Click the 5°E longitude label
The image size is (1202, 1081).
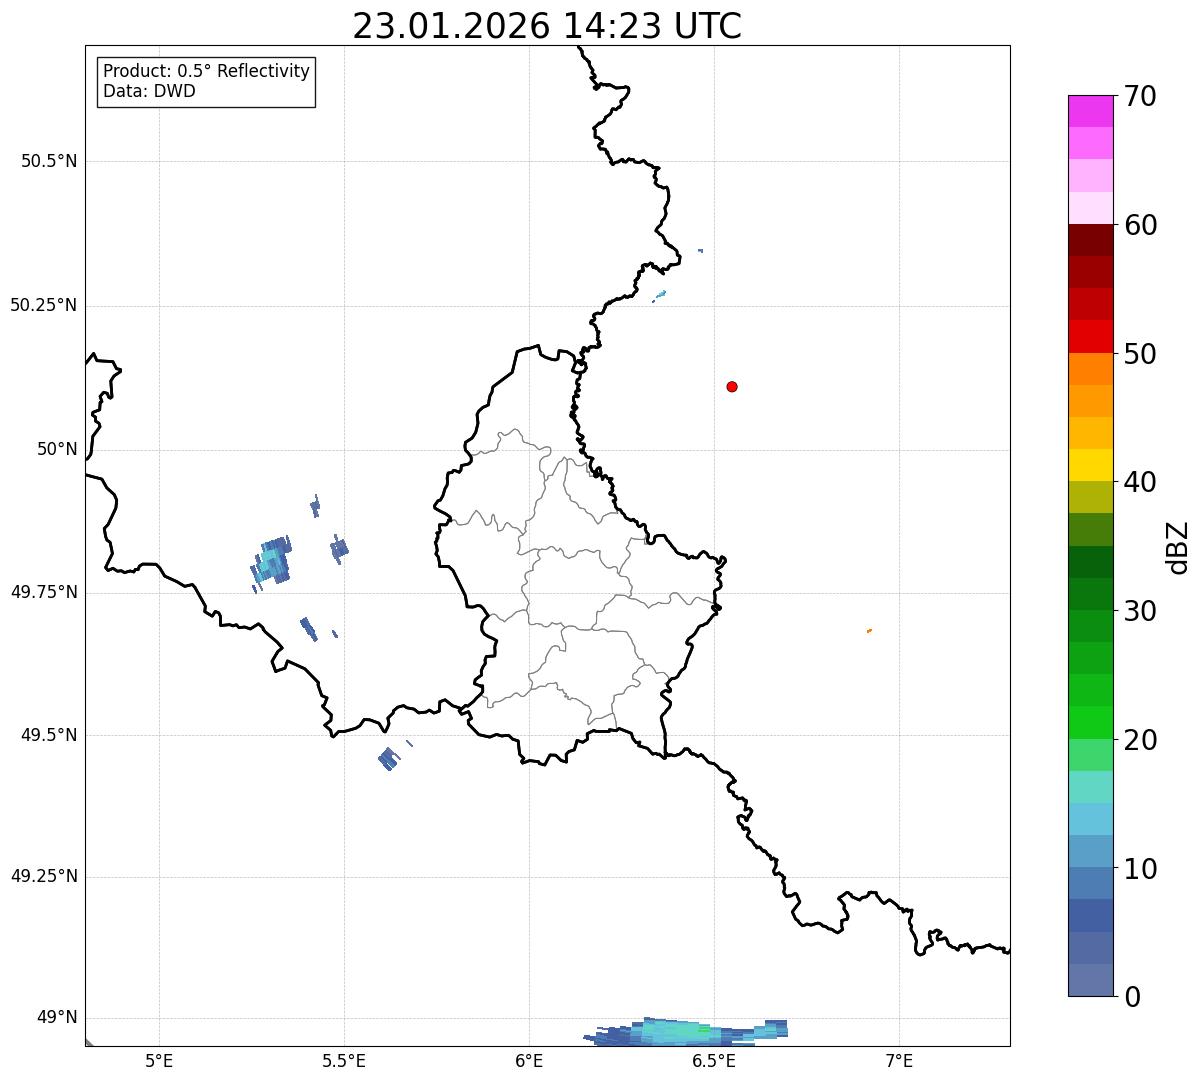[x=159, y=1060]
